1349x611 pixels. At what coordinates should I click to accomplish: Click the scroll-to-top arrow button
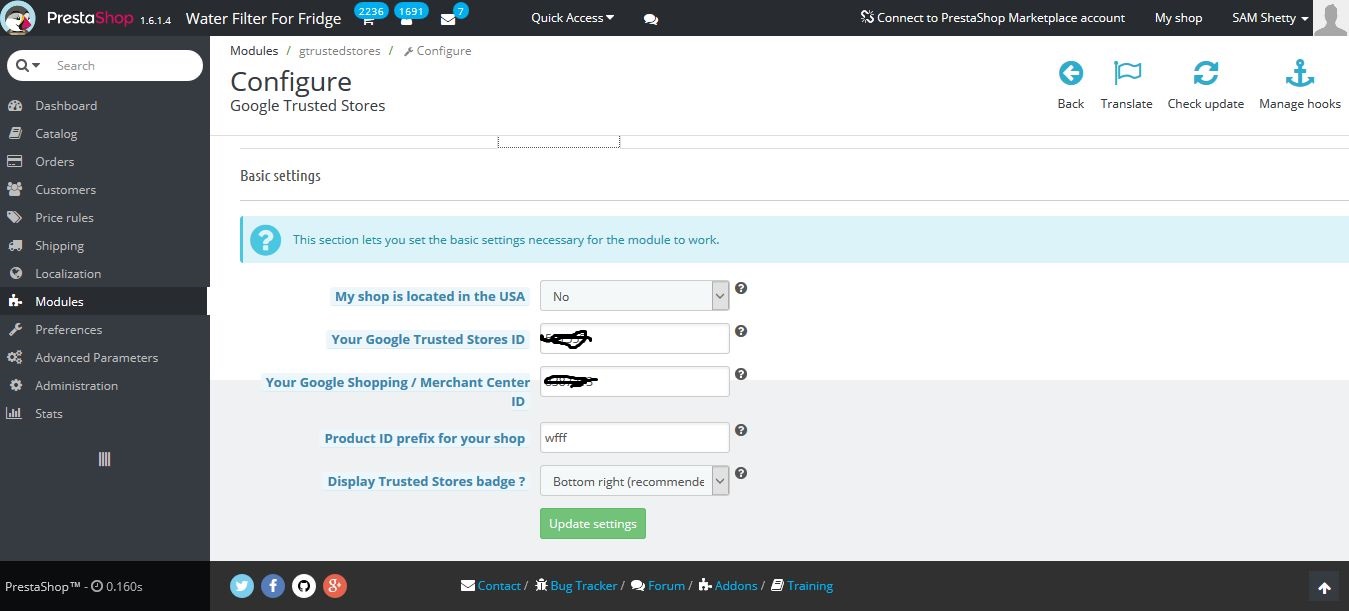coord(1323,587)
